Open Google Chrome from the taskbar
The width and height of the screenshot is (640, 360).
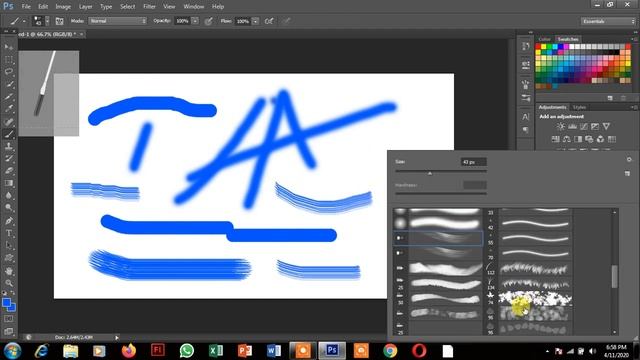click(x=390, y=351)
